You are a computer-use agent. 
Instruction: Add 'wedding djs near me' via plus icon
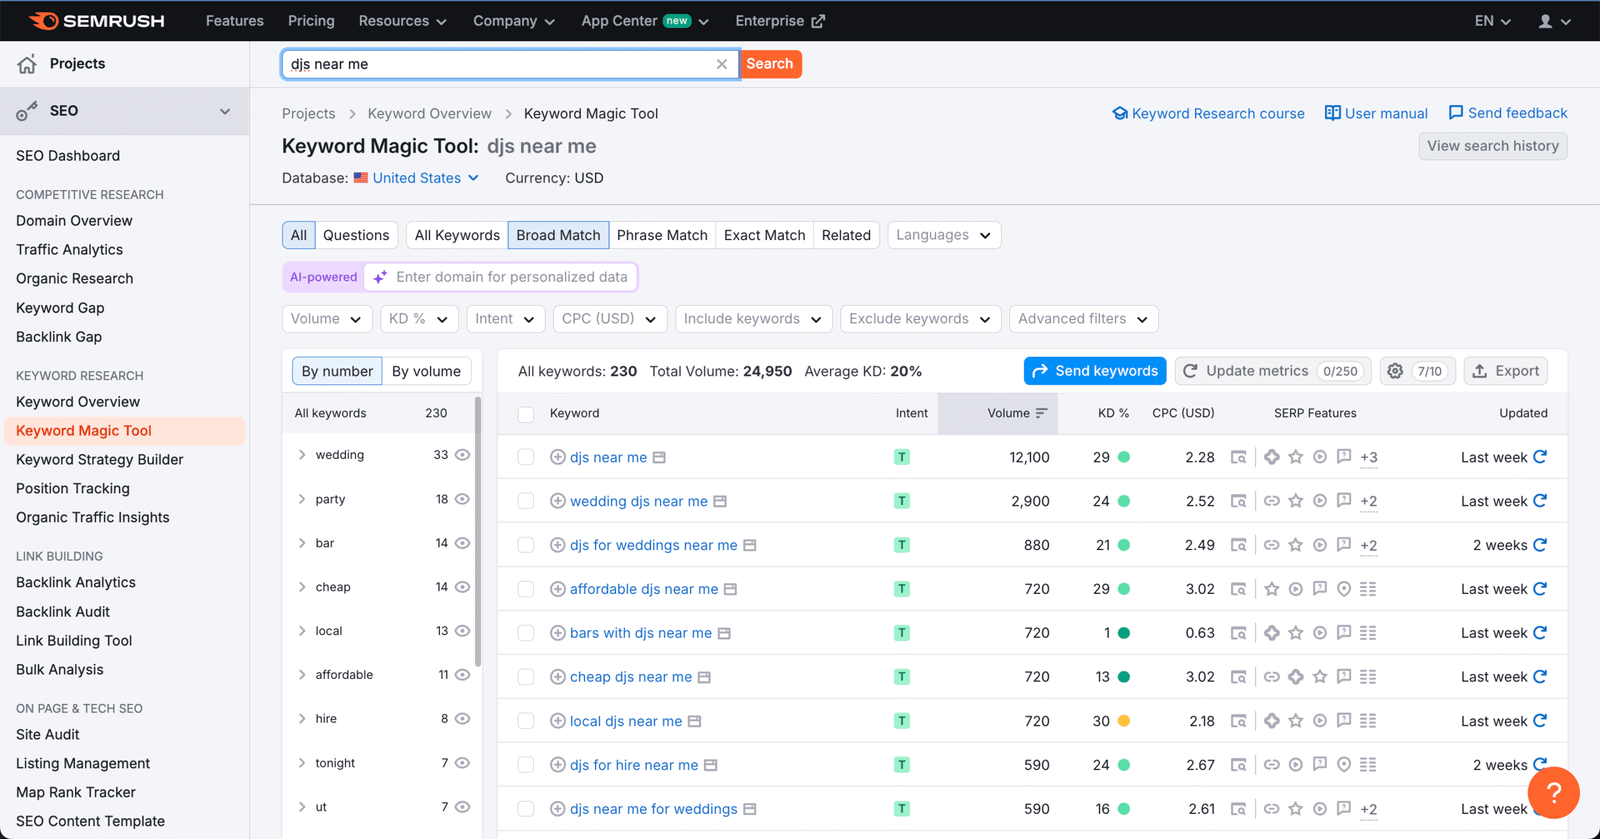click(558, 501)
